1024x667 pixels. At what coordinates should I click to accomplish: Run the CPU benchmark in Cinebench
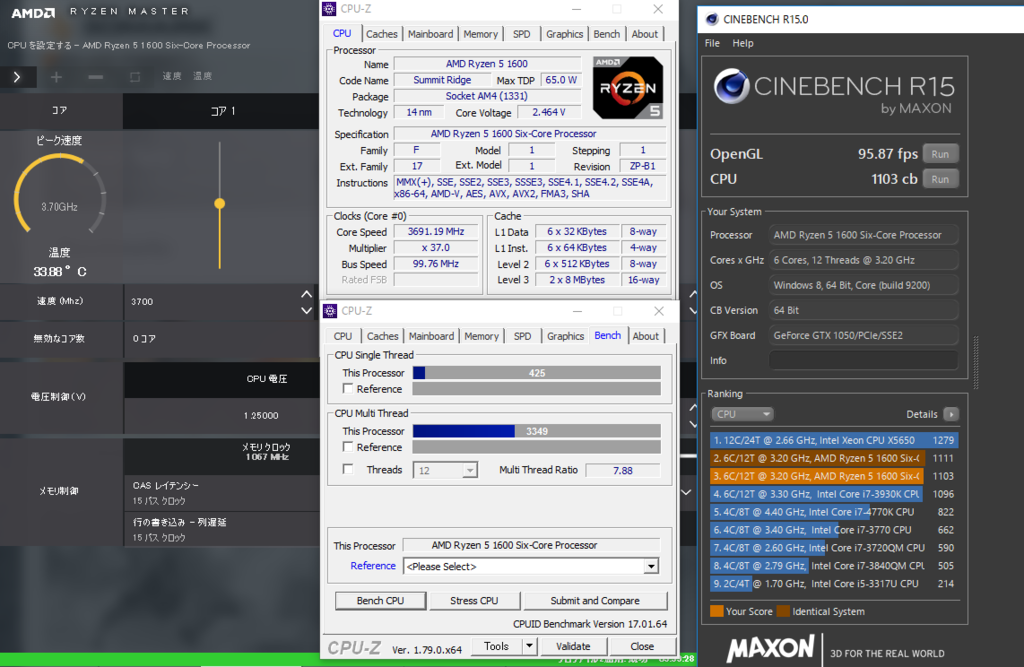[940, 179]
